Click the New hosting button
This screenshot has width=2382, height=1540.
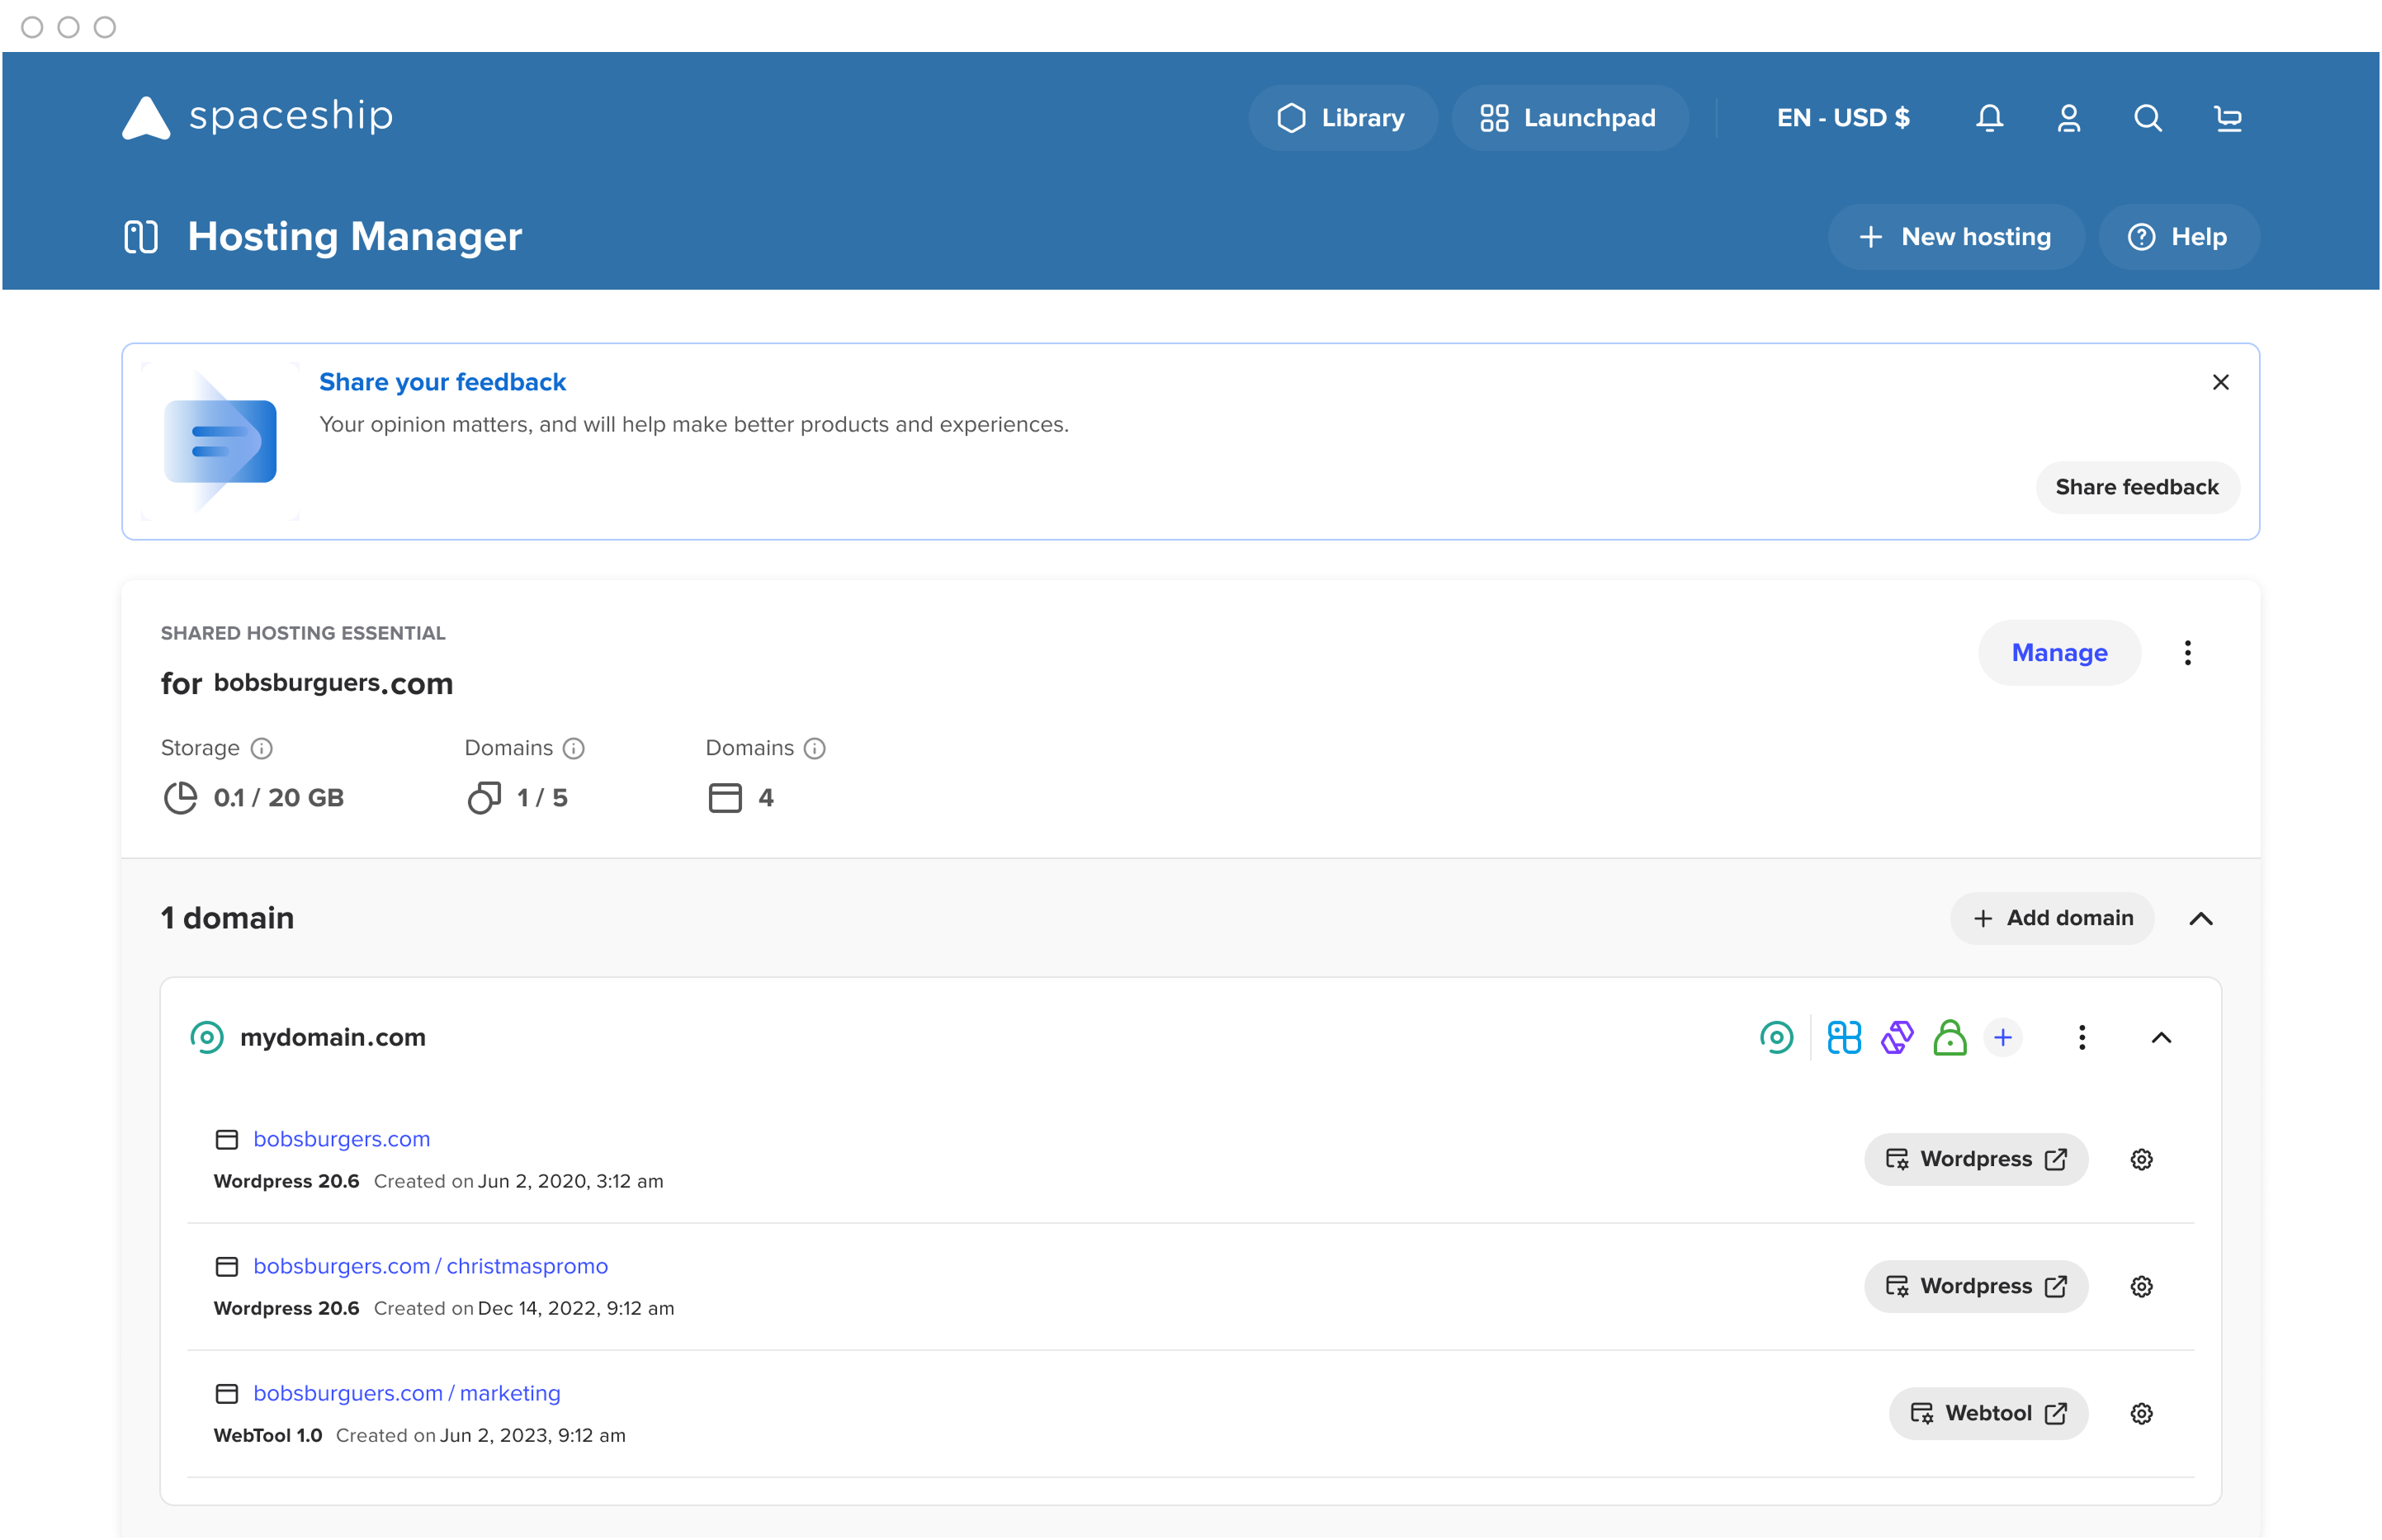[x=1956, y=236]
